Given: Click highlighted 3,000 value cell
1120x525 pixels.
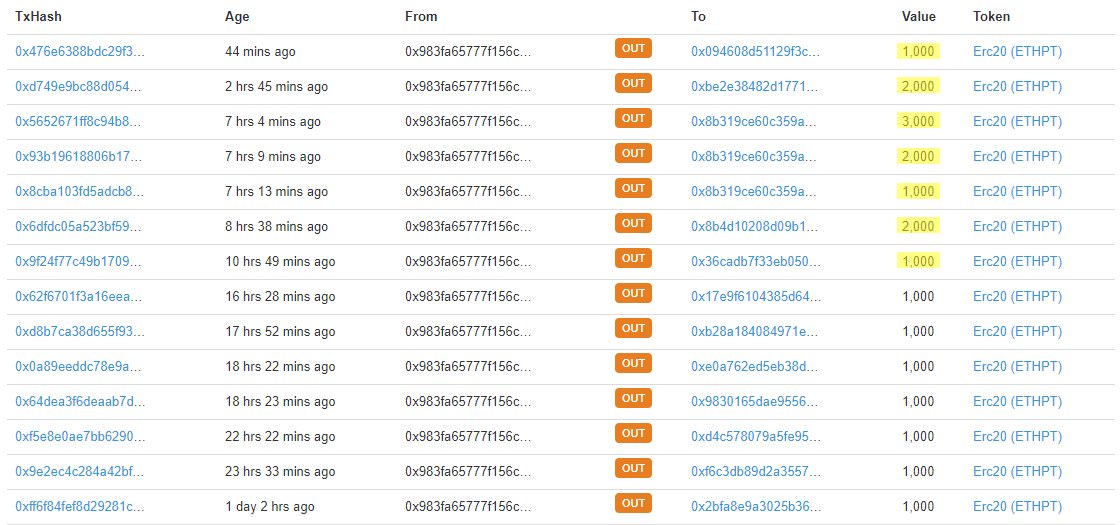Looking at the screenshot, I should click(918, 121).
